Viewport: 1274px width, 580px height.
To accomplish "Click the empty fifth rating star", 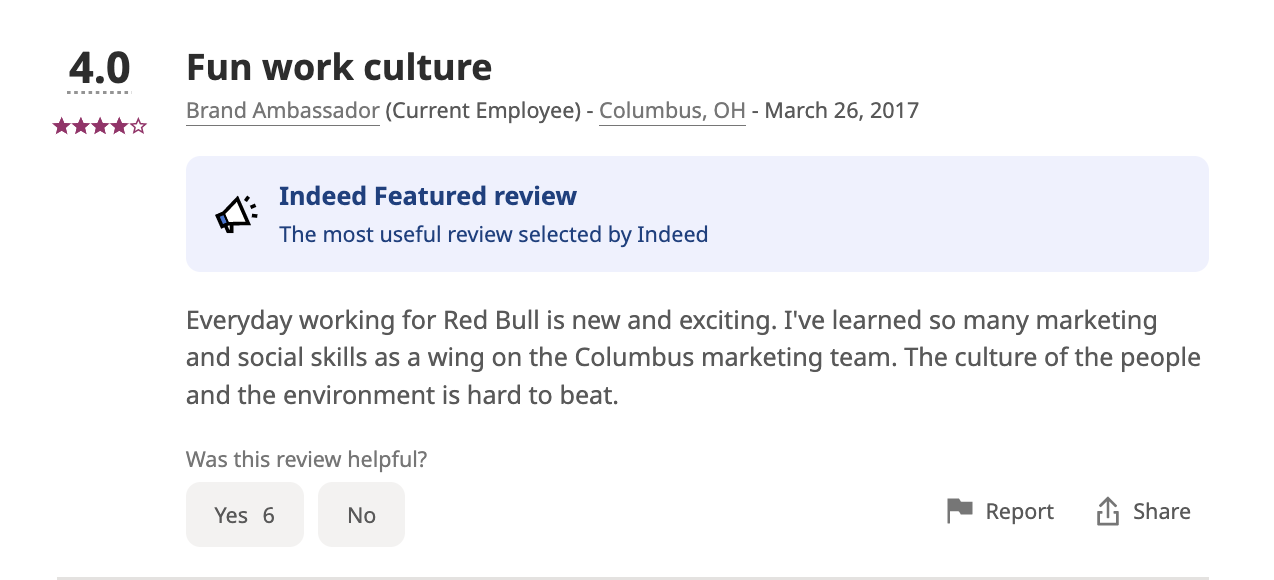I will [138, 126].
